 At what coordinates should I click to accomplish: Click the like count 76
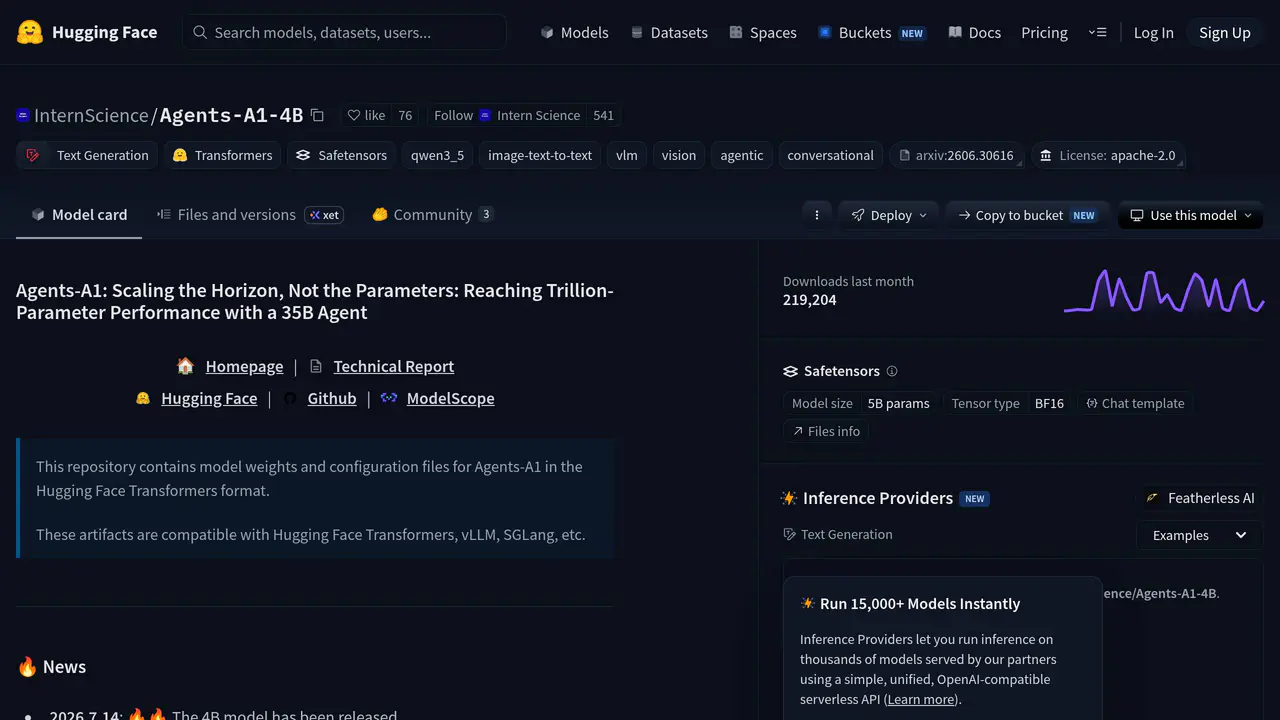pyautogui.click(x=405, y=115)
